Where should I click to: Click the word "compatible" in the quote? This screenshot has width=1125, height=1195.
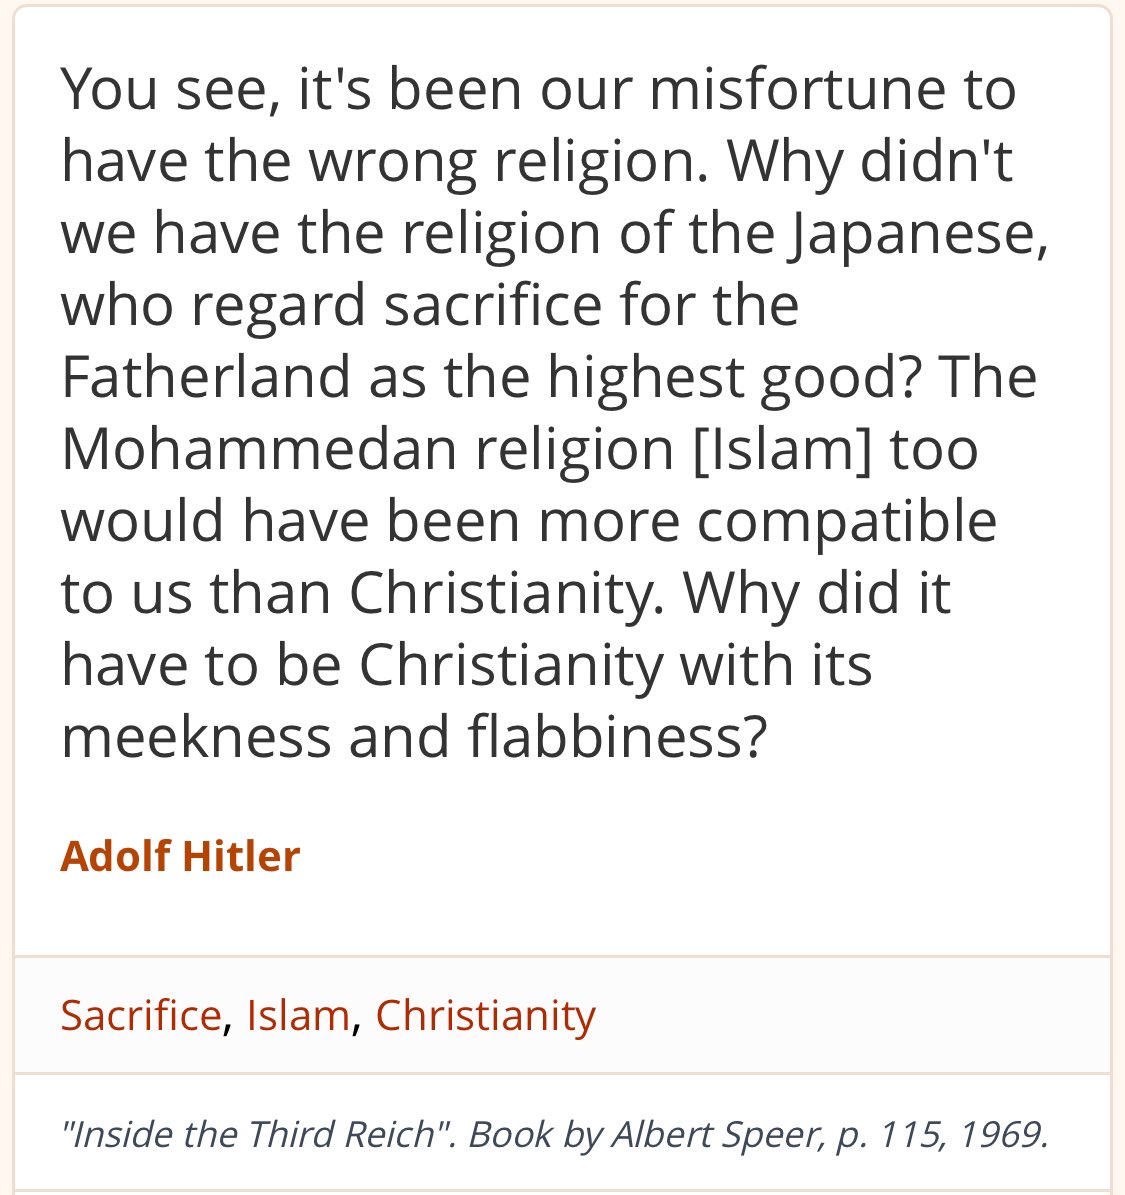point(846,521)
